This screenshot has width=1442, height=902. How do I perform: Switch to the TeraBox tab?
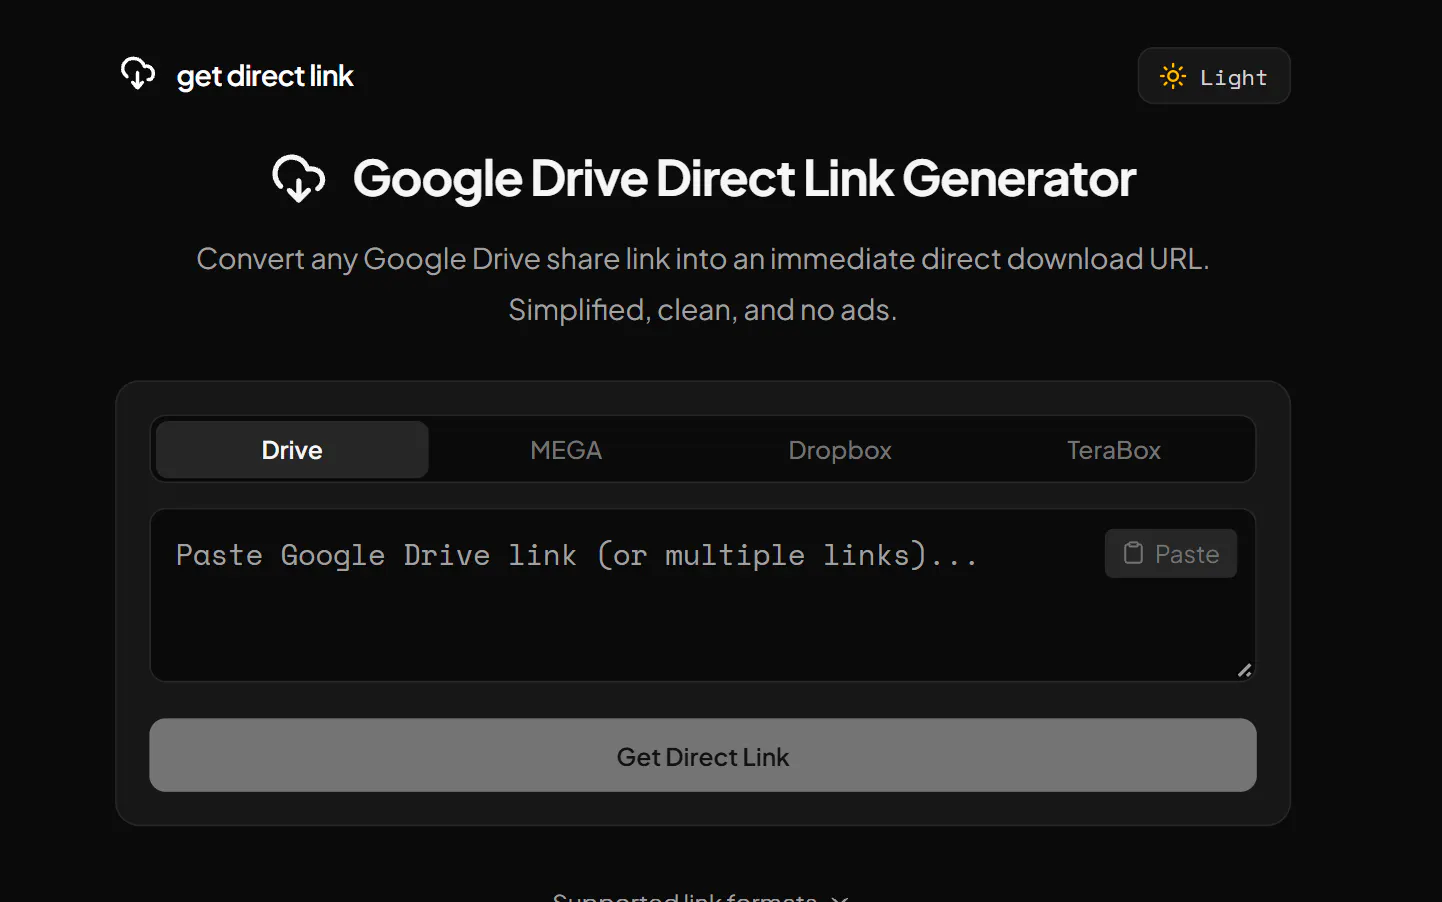click(x=1114, y=450)
